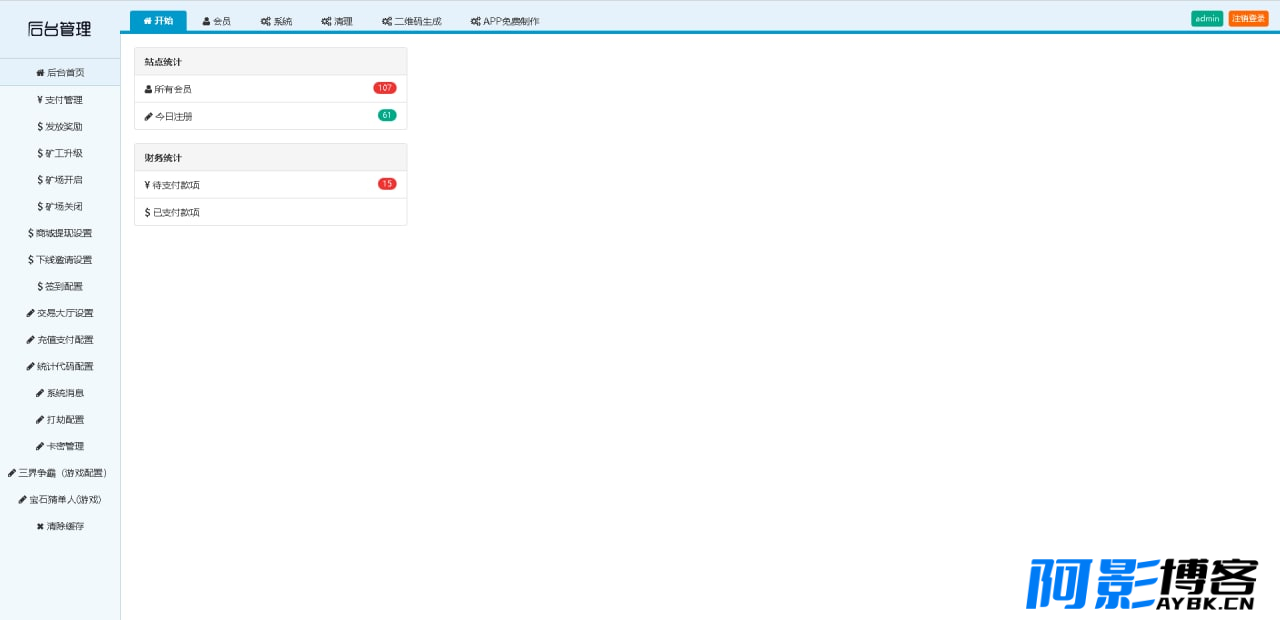The image size is (1280, 620).
Task: Click the pencil icon beside 统计代码配置
Action: tap(30, 366)
